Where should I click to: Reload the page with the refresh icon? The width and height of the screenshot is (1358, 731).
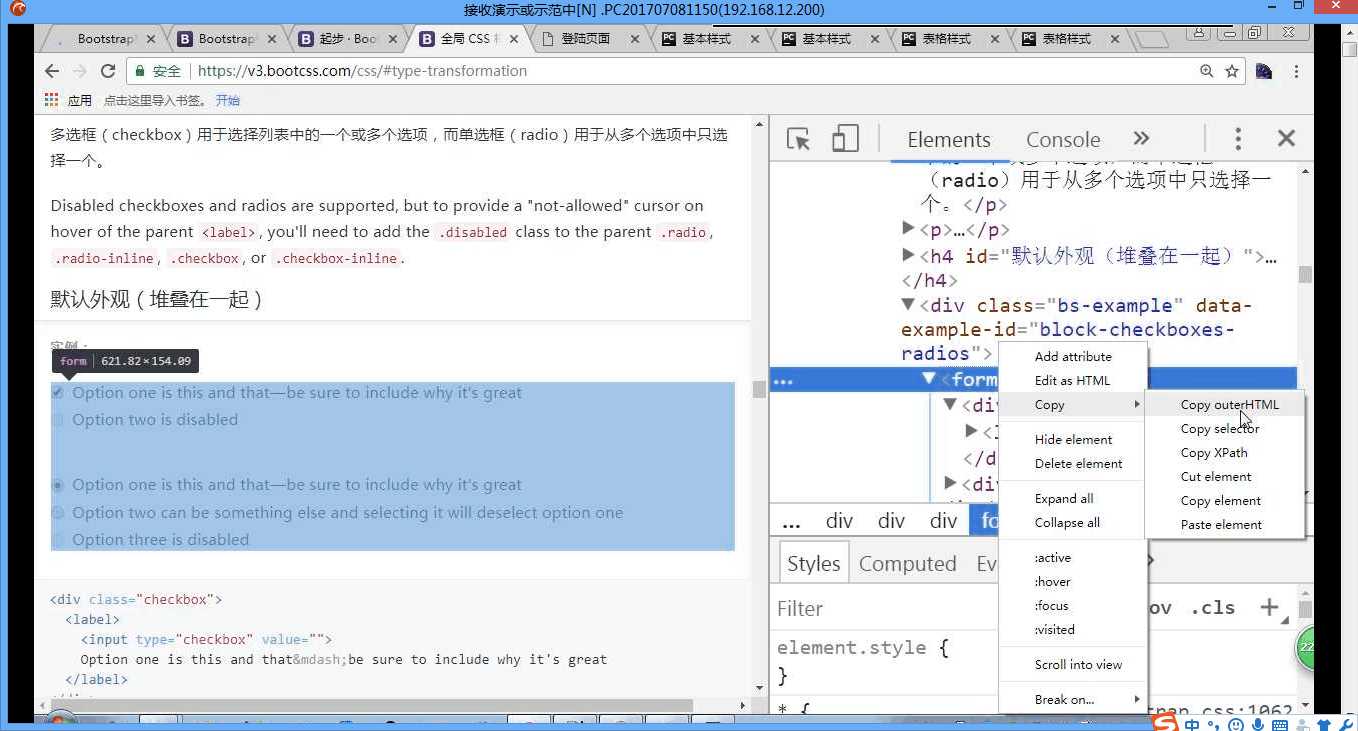point(108,71)
